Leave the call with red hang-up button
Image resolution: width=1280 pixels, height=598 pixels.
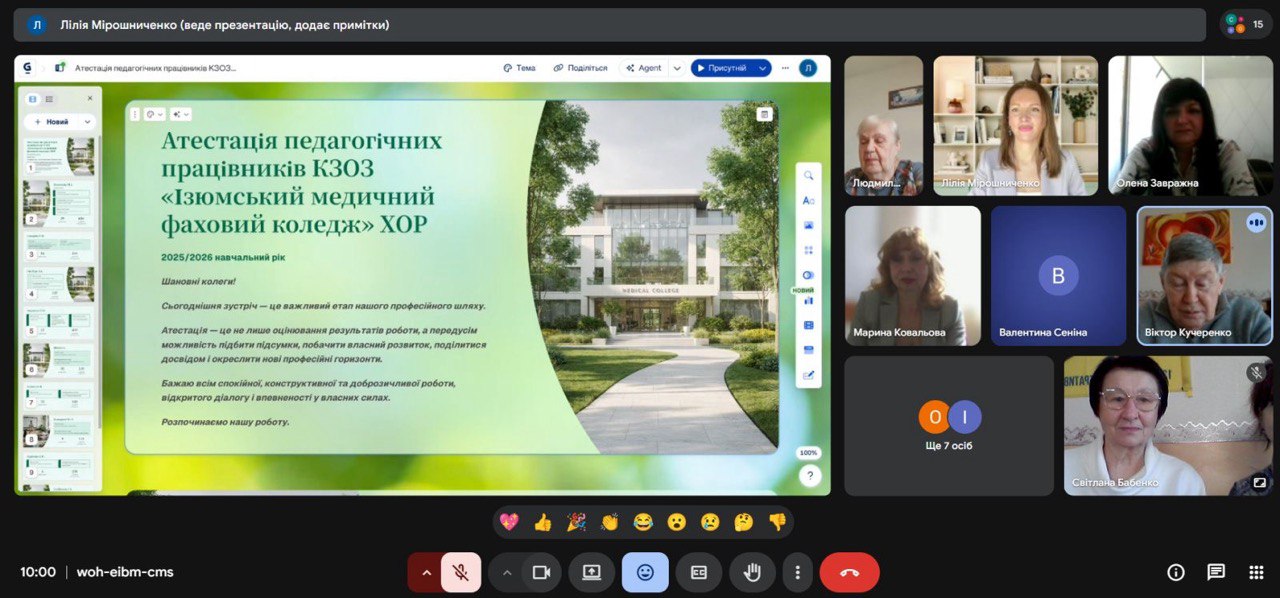click(849, 572)
